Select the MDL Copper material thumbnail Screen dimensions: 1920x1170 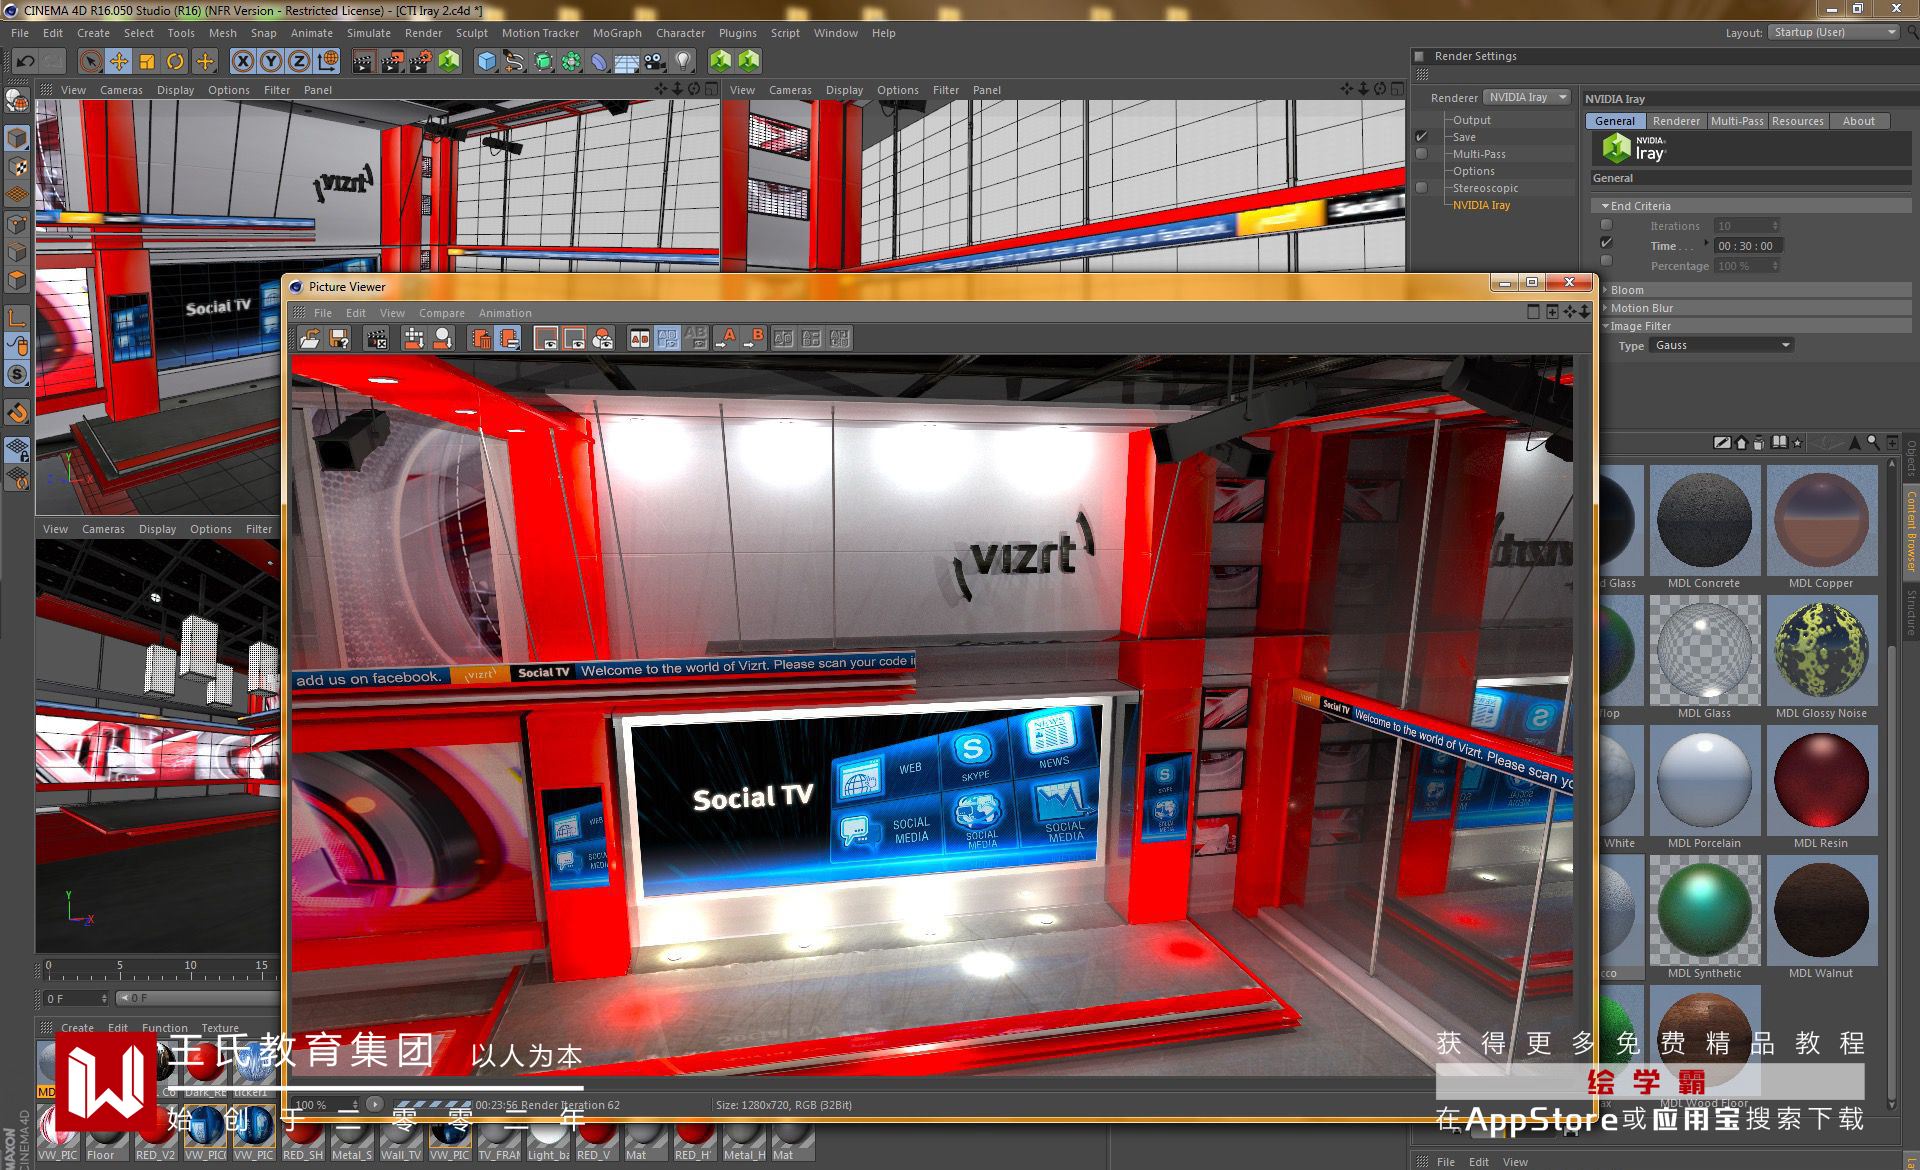tap(1820, 520)
